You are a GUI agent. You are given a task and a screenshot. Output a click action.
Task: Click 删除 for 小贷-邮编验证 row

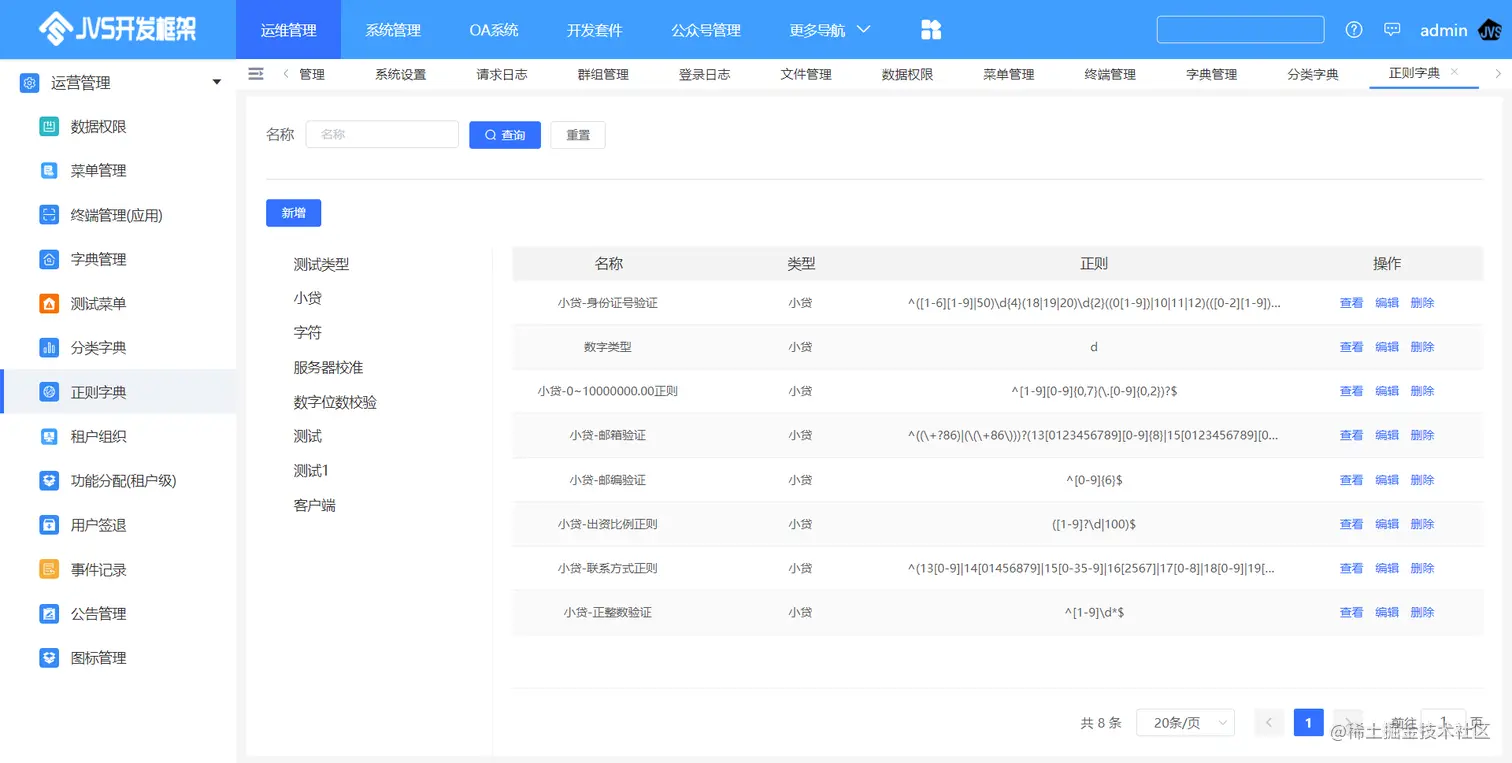(x=1422, y=480)
